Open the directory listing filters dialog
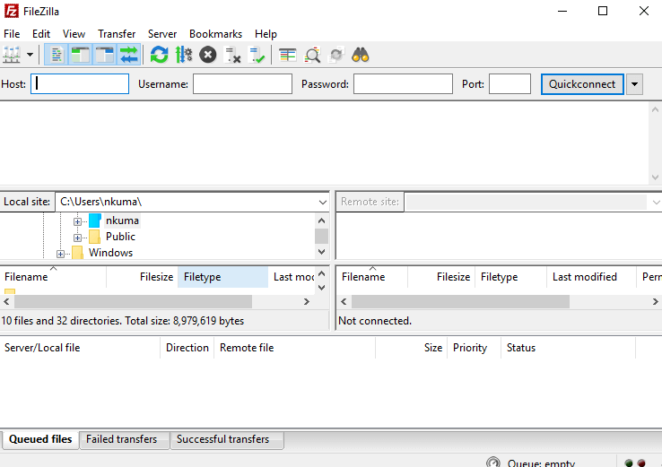This screenshot has width=662, height=467. click(288, 55)
